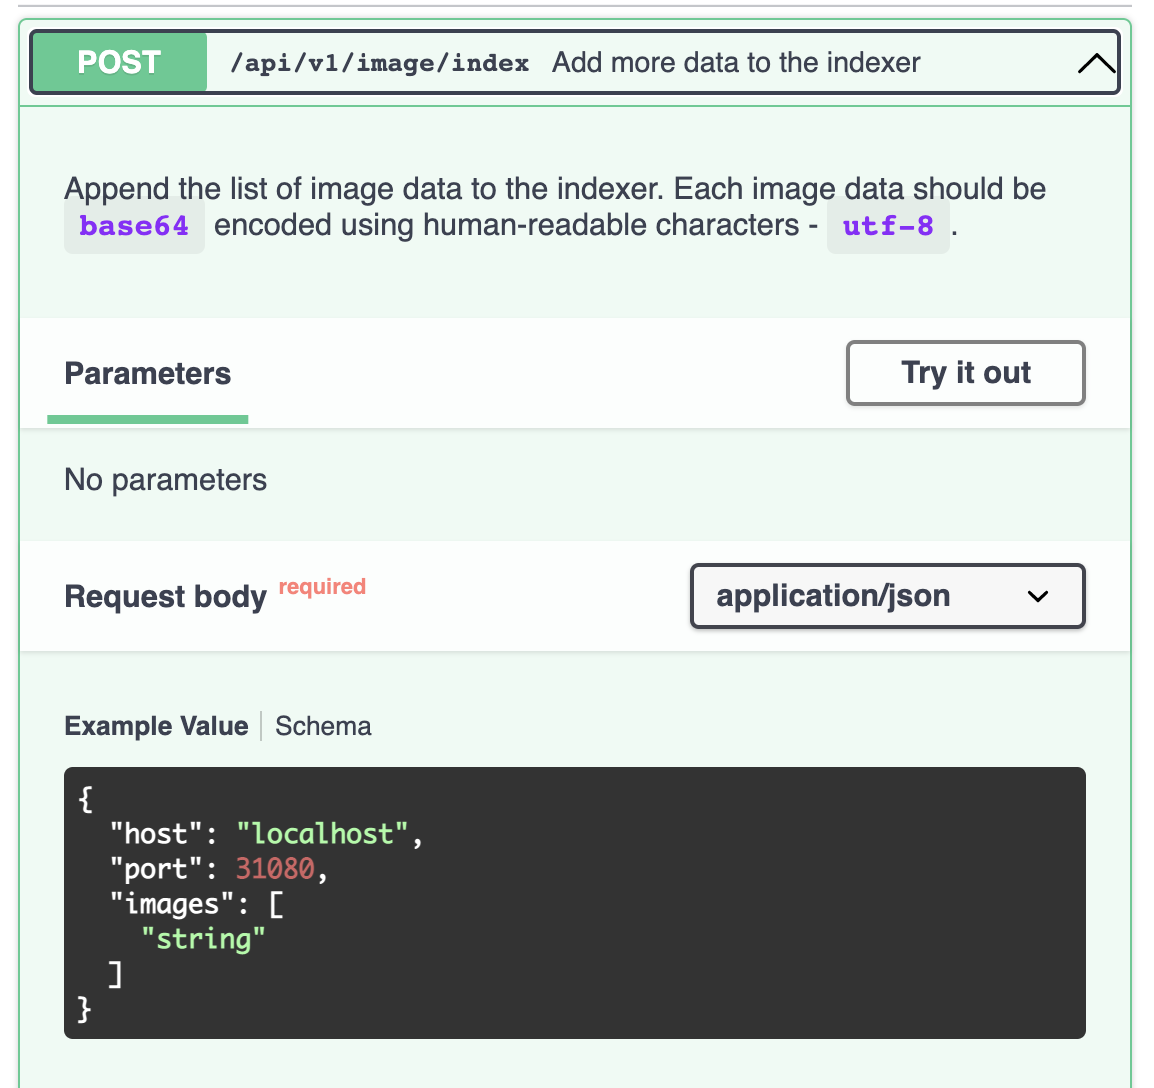Click the Request body heading
Viewport: 1154px width, 1088px height.
(165, 597)
